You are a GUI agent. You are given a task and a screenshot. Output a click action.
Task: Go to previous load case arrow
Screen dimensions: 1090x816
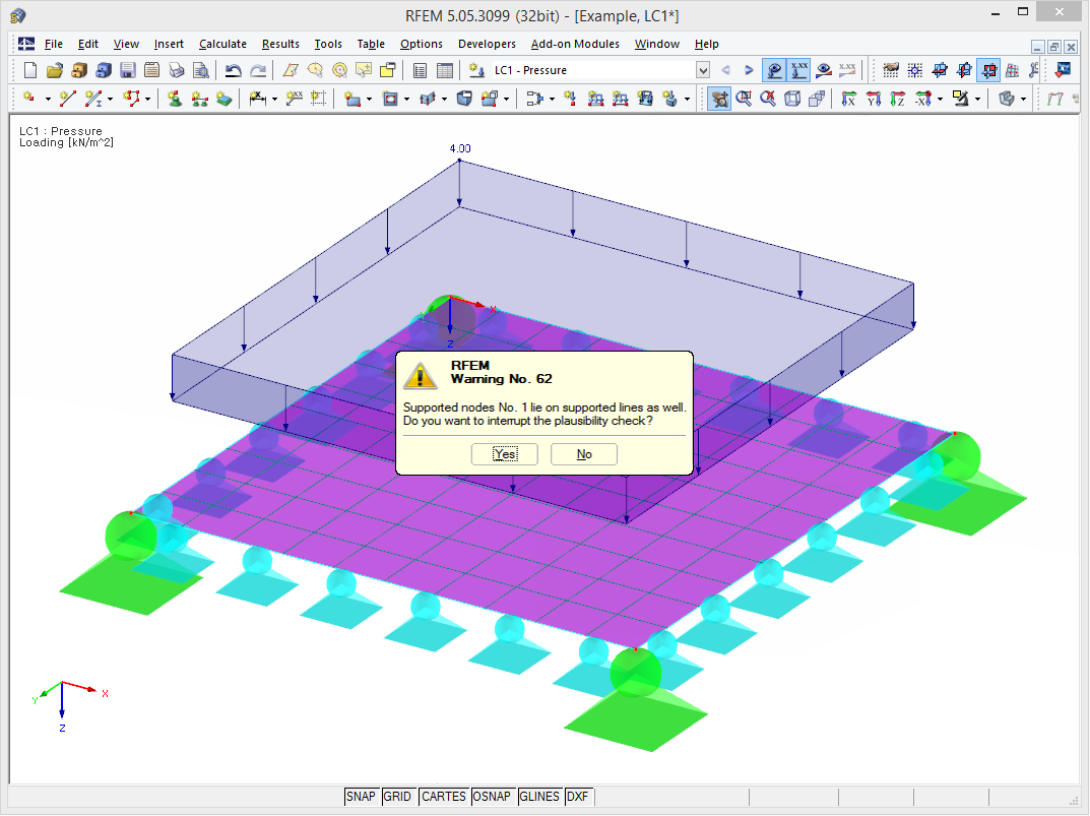pyautogui.click(x=726, y=70)
